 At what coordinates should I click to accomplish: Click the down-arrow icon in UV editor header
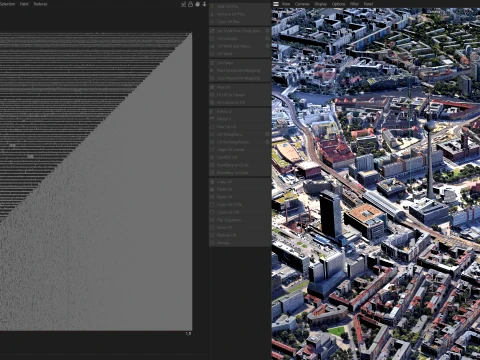(x=204, y=4)
